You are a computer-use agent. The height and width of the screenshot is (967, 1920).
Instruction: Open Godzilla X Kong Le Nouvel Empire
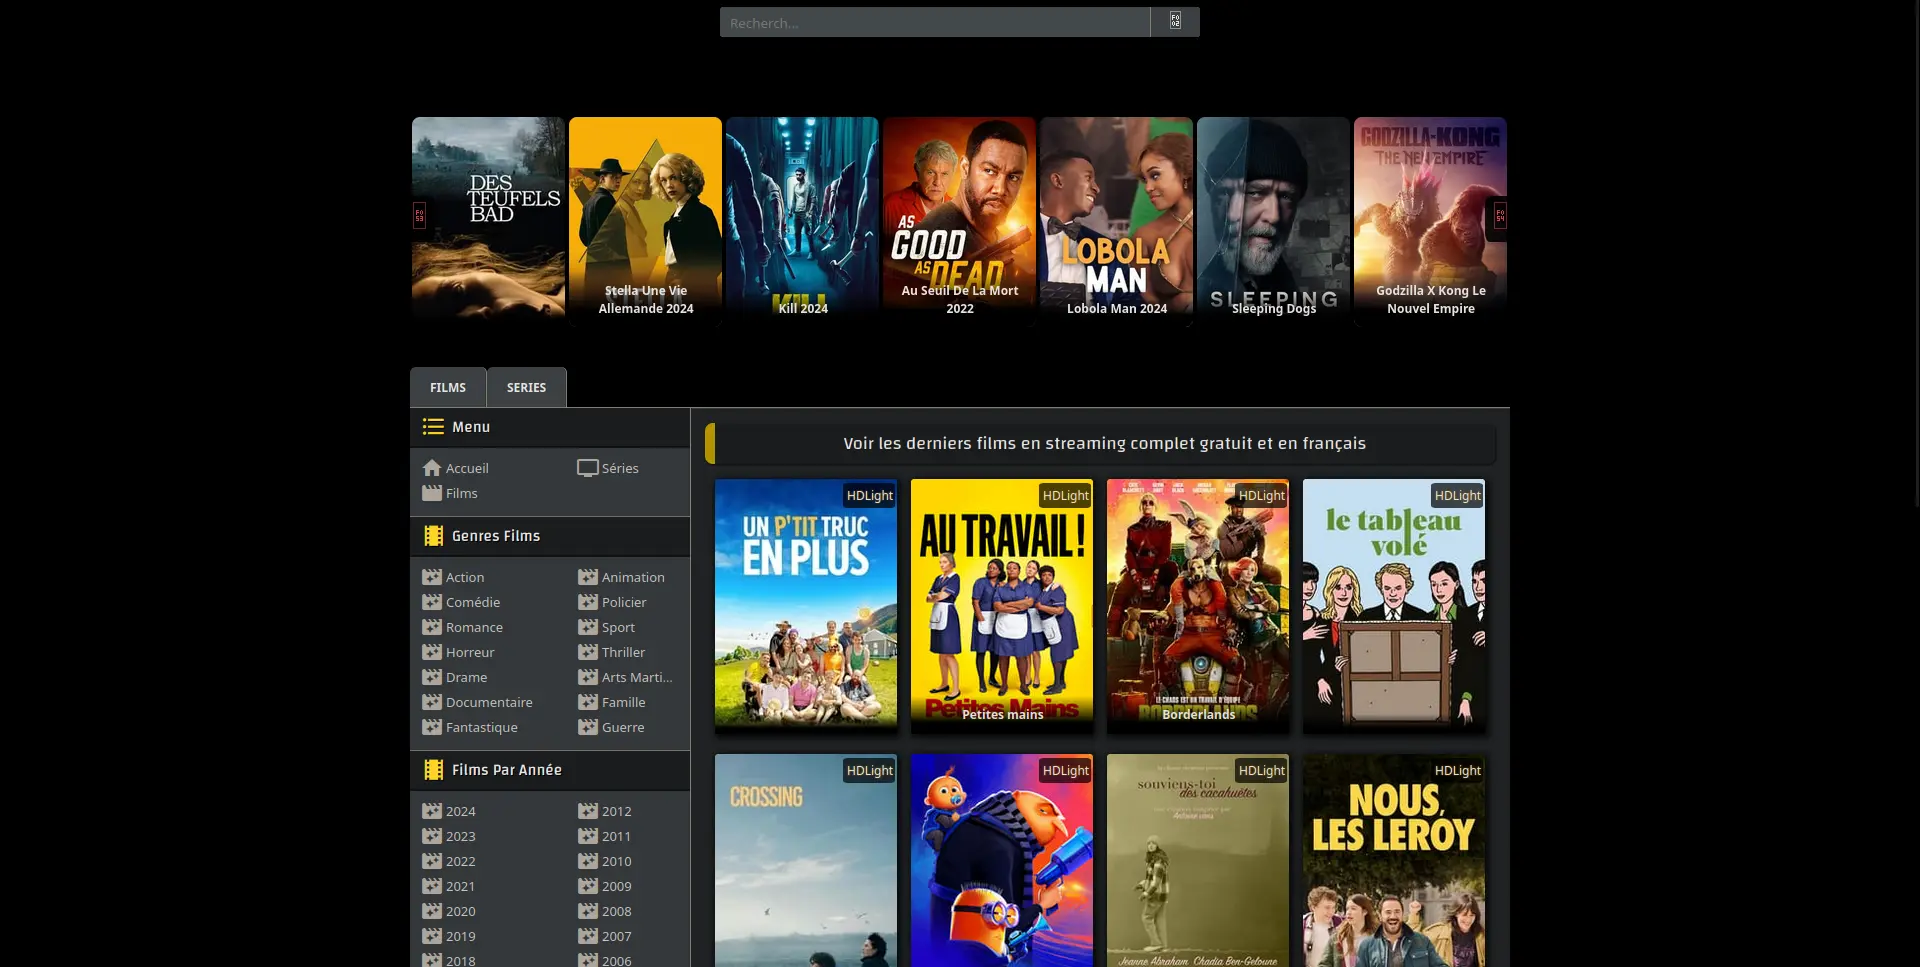coord(1430,220)
